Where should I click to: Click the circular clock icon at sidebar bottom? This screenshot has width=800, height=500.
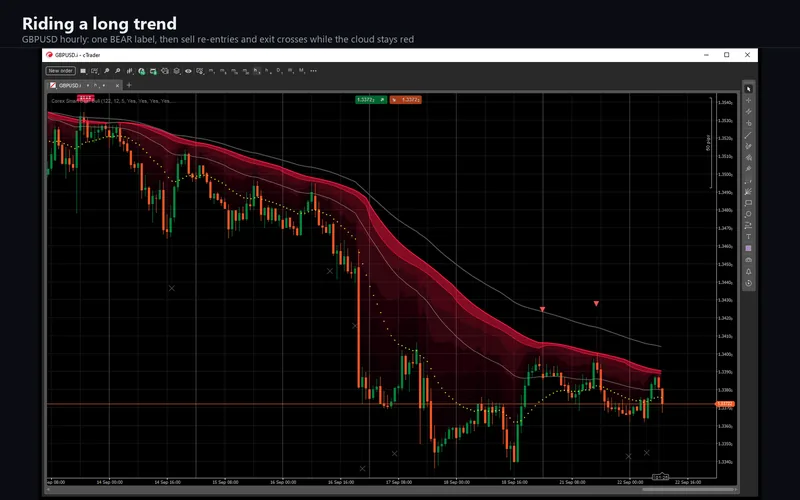click(748, 283)
